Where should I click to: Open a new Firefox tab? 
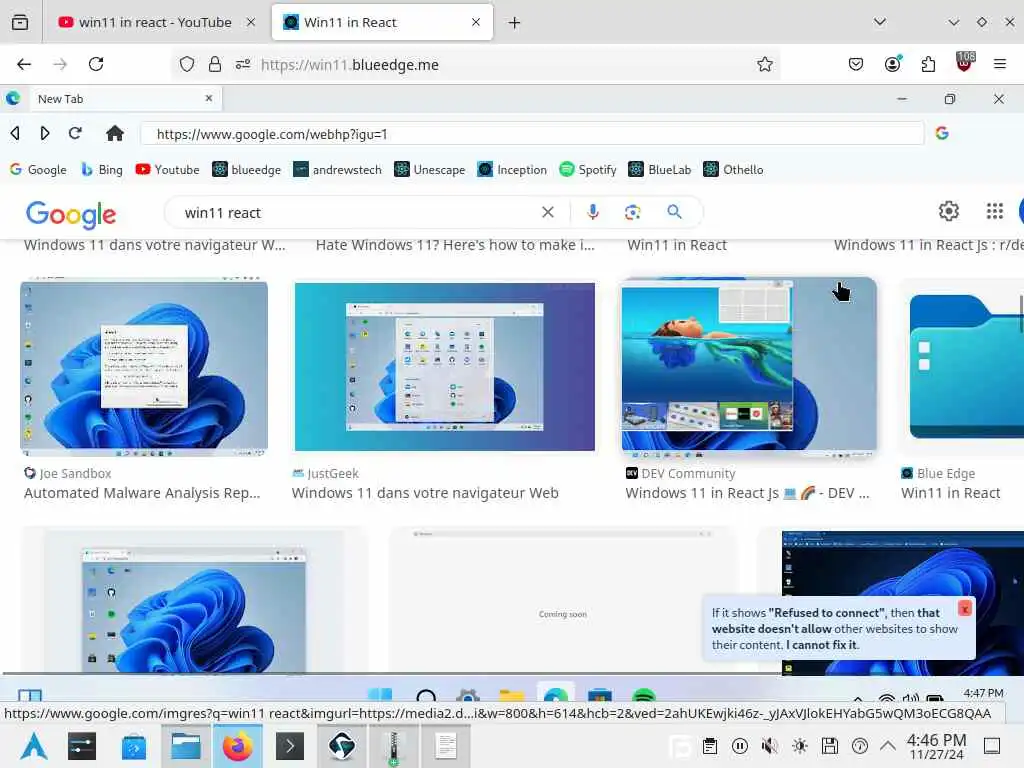[x=515, y=23]
